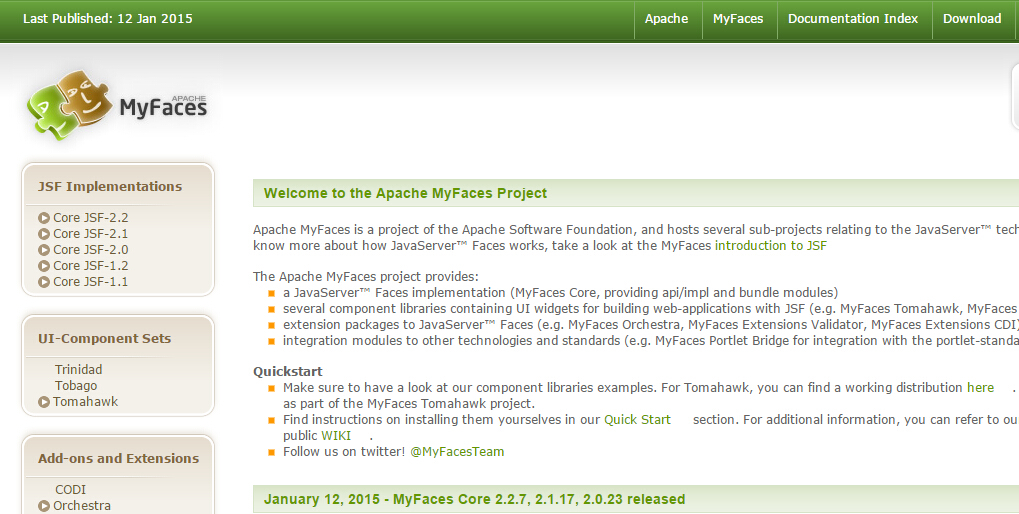
Task: Expand the Orchestra arrow icon
Action: pos(44,506)
